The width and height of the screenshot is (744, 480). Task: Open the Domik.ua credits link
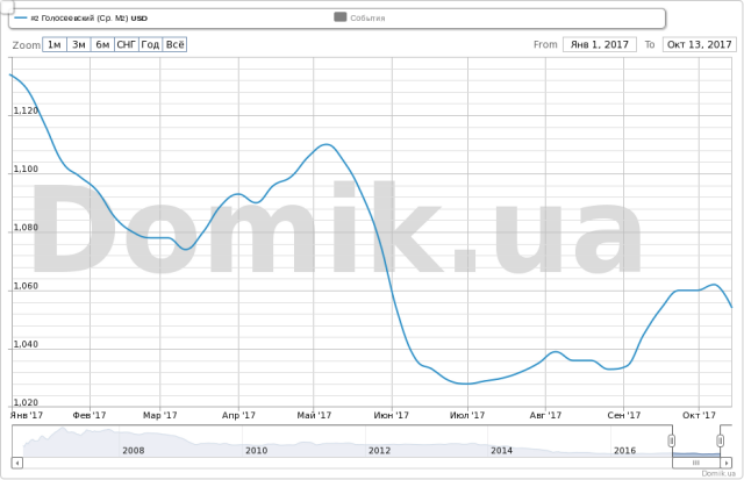click(718, 473)
